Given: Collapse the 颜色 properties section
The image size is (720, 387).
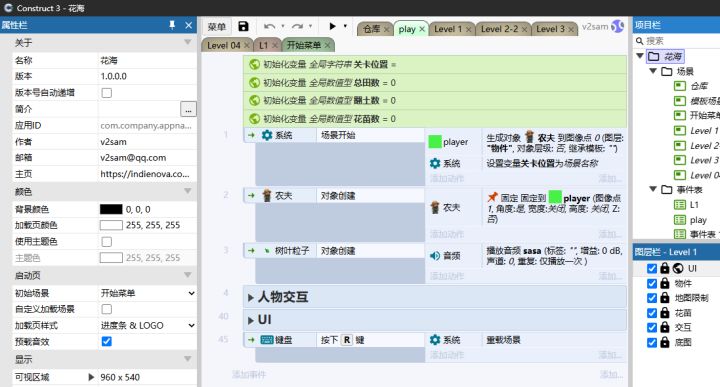Looking at the screenshot, I should coord(188,191).
